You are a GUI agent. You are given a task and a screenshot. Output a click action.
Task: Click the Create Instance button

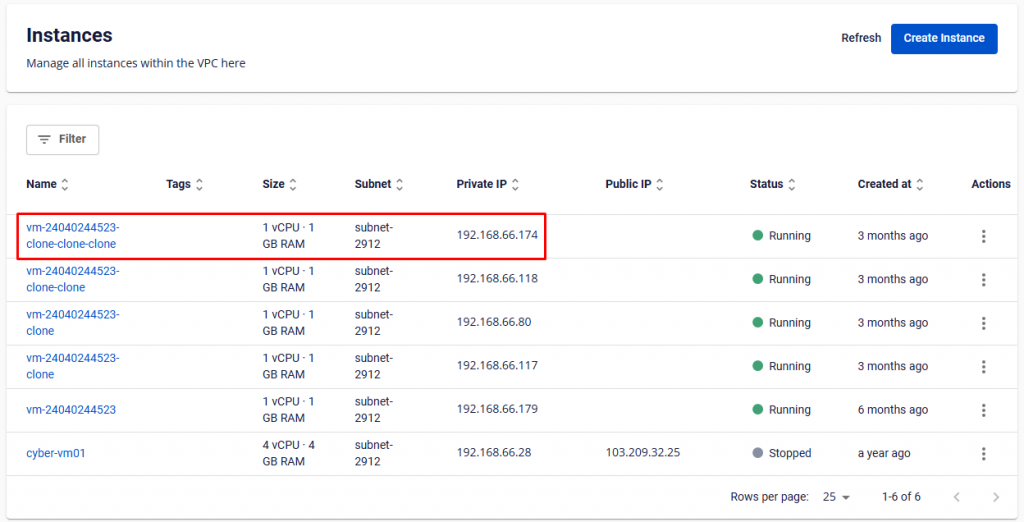click(x=944, y=38)
